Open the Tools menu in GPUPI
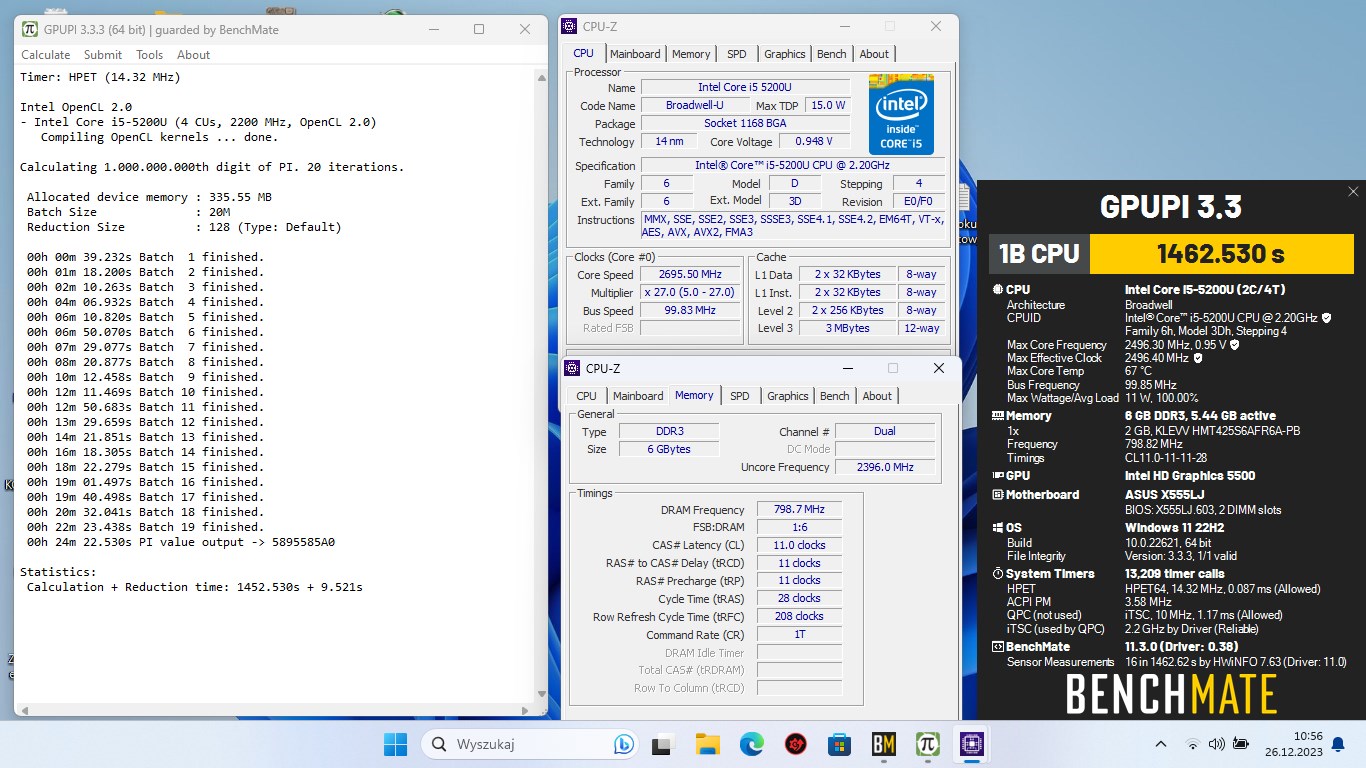The image size is (1366, 768). (x=150, y=55)
